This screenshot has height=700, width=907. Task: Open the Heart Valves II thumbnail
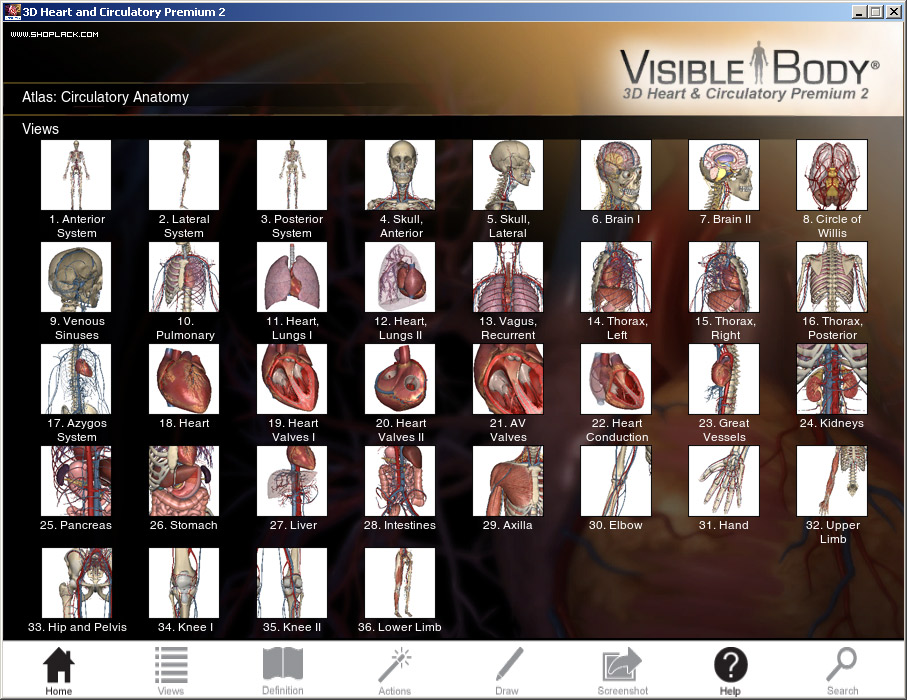click(400, 379)
